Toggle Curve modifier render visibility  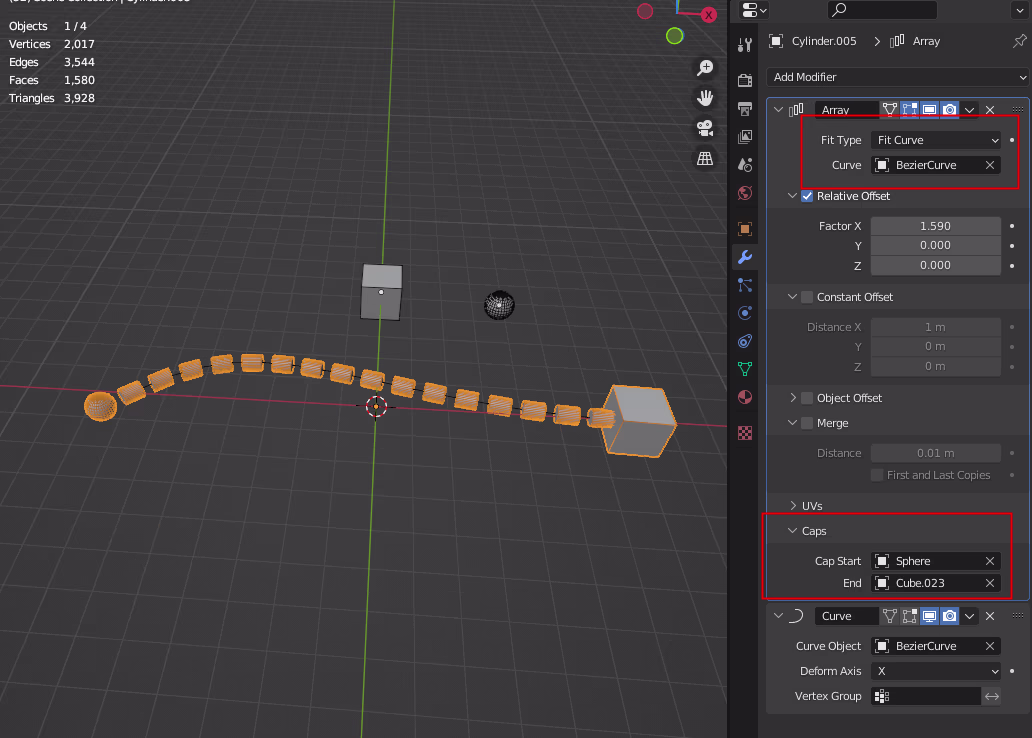tap(950, 616)
